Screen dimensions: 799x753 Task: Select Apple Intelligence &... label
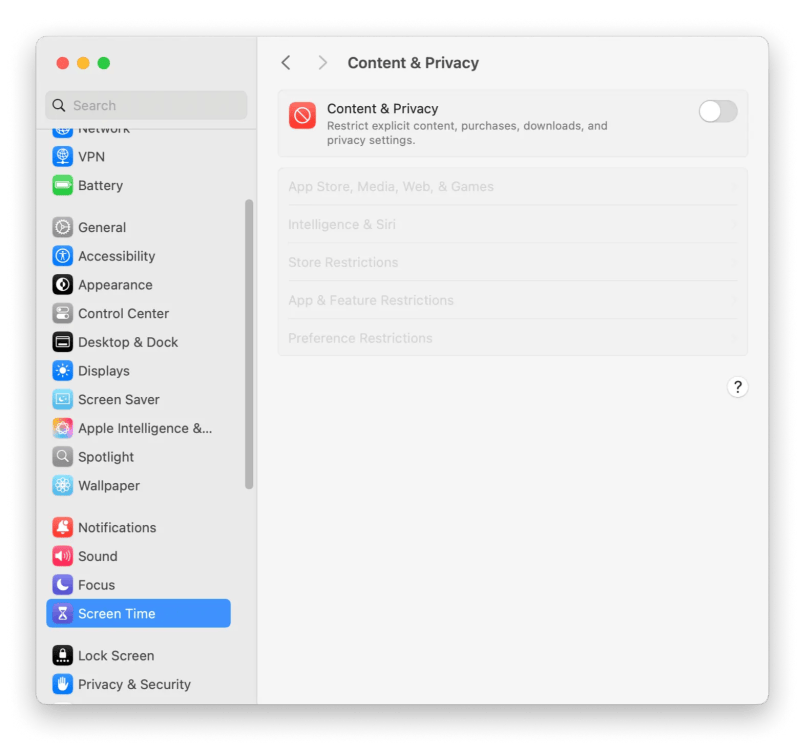click(x=145, y=428)
